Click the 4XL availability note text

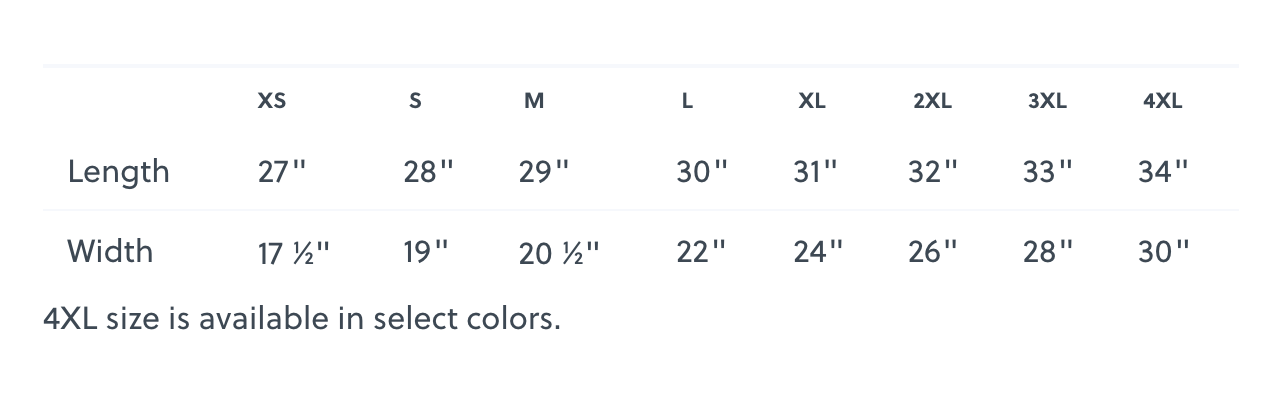tap(302, 319)
